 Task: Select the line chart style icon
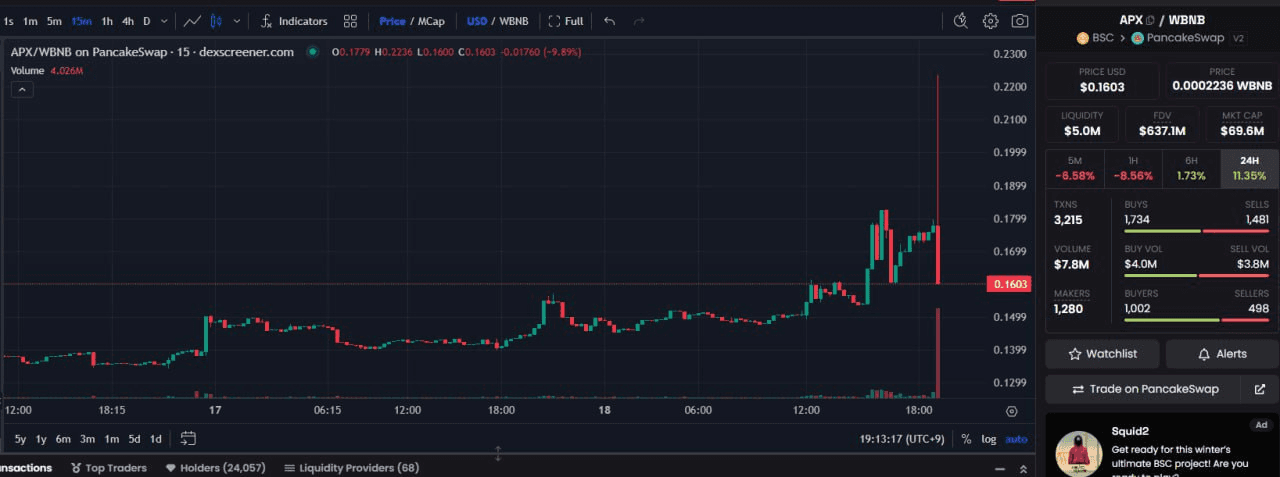coord(193,21)
